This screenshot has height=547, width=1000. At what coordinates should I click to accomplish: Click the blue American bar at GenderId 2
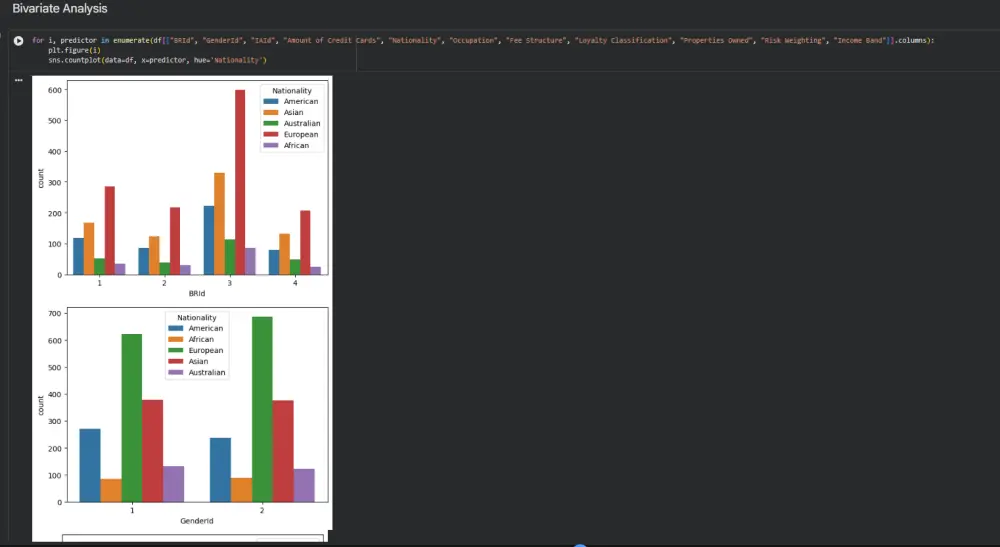tap(220, 470)
